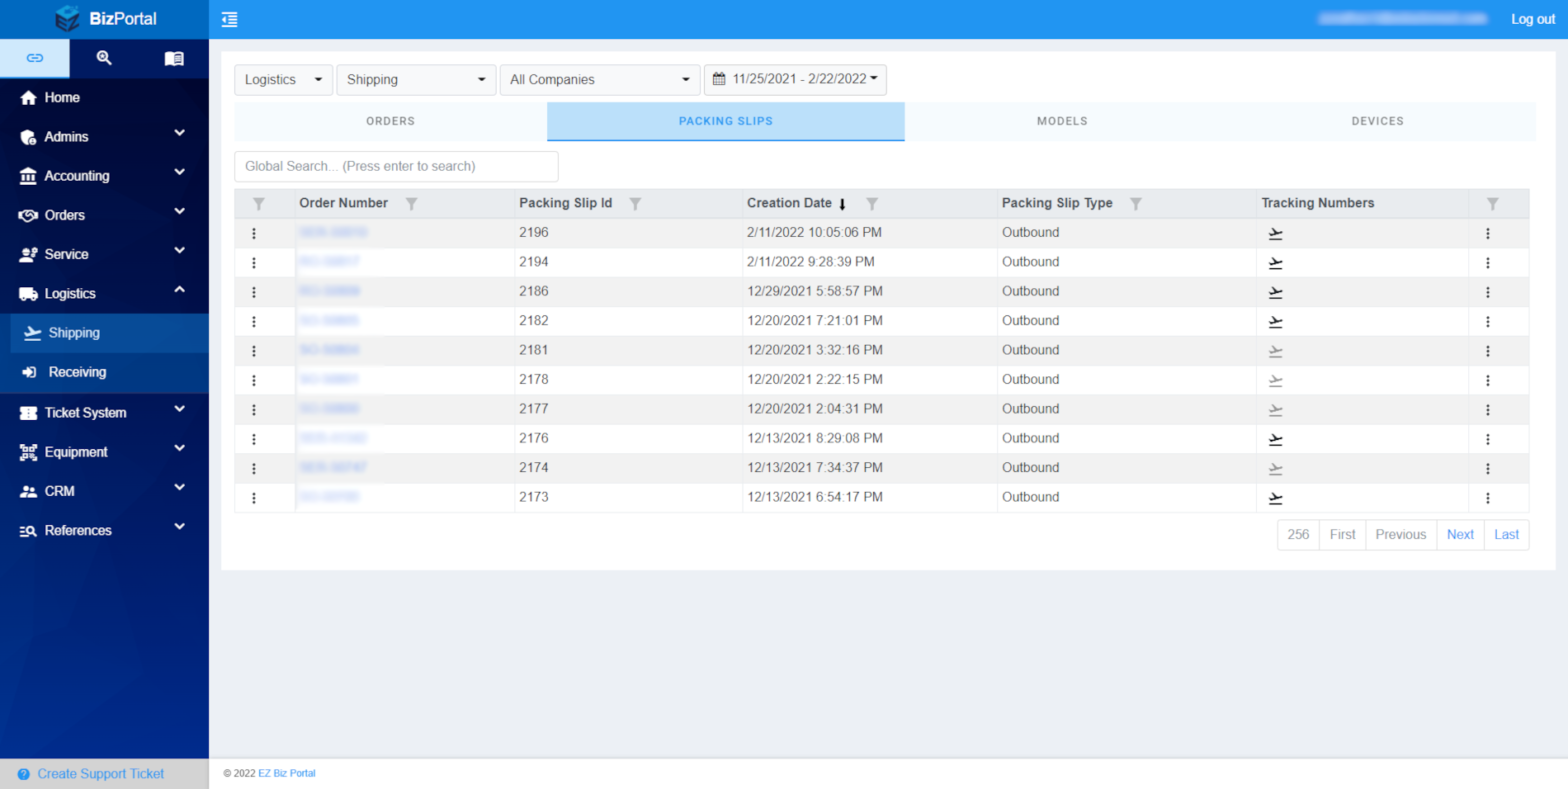Click the greyed tracking icon for slip 2178
Image resolution: width=1568 pixels, height=789 pixels.
tap(1275, 380)
